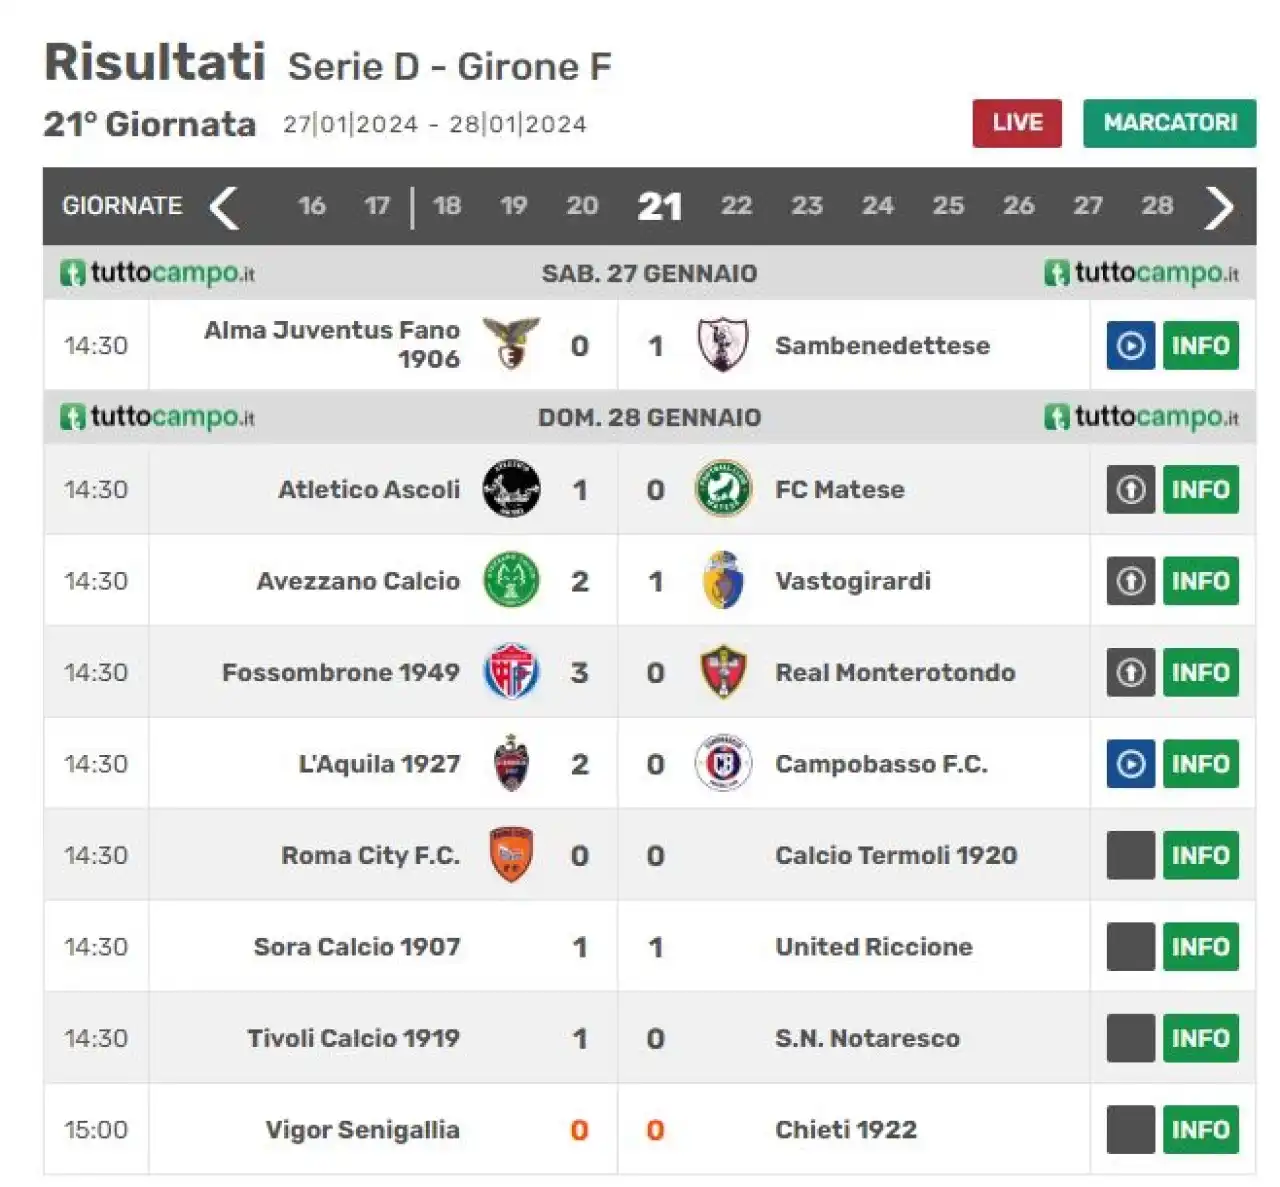This screenshot has height=1187, width=1280.
Task: Click the grey upload icon for Atletico Ascoli match
Action: point(1130,489)
